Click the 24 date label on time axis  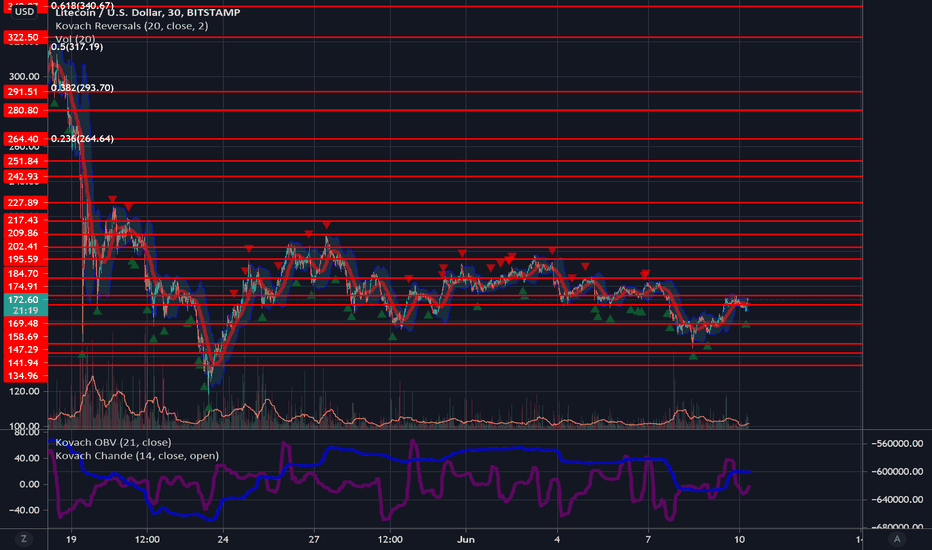pyautogui.click(x=223, y=540)
